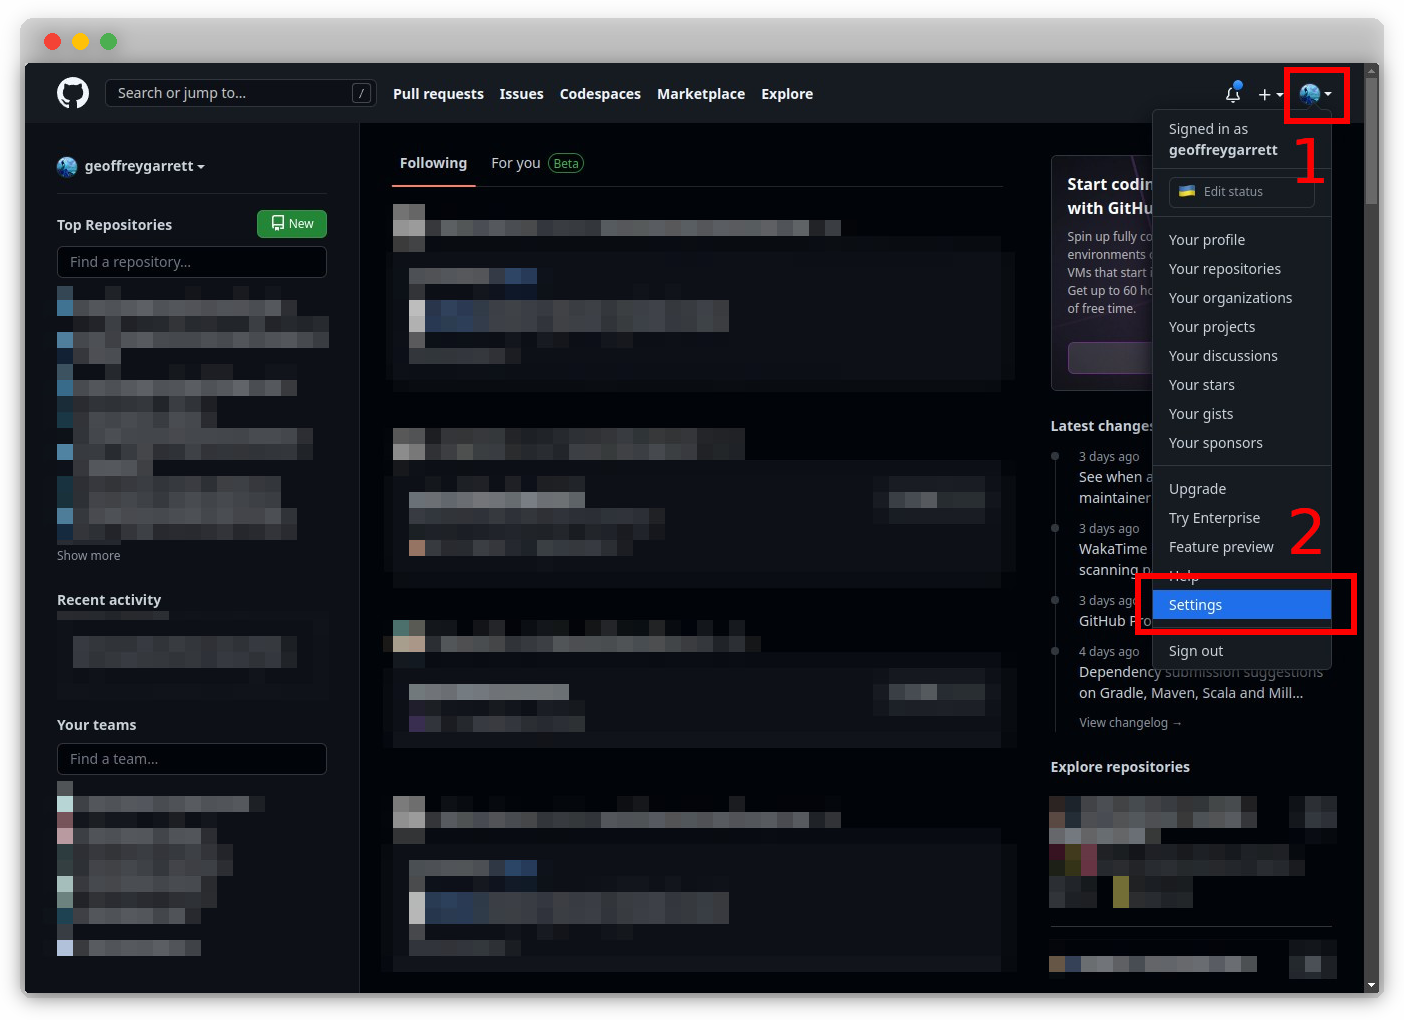The height and width of the screenshot is (1020, 1404).
Task: Toggle the user avatar menu
Action: 1315,94
